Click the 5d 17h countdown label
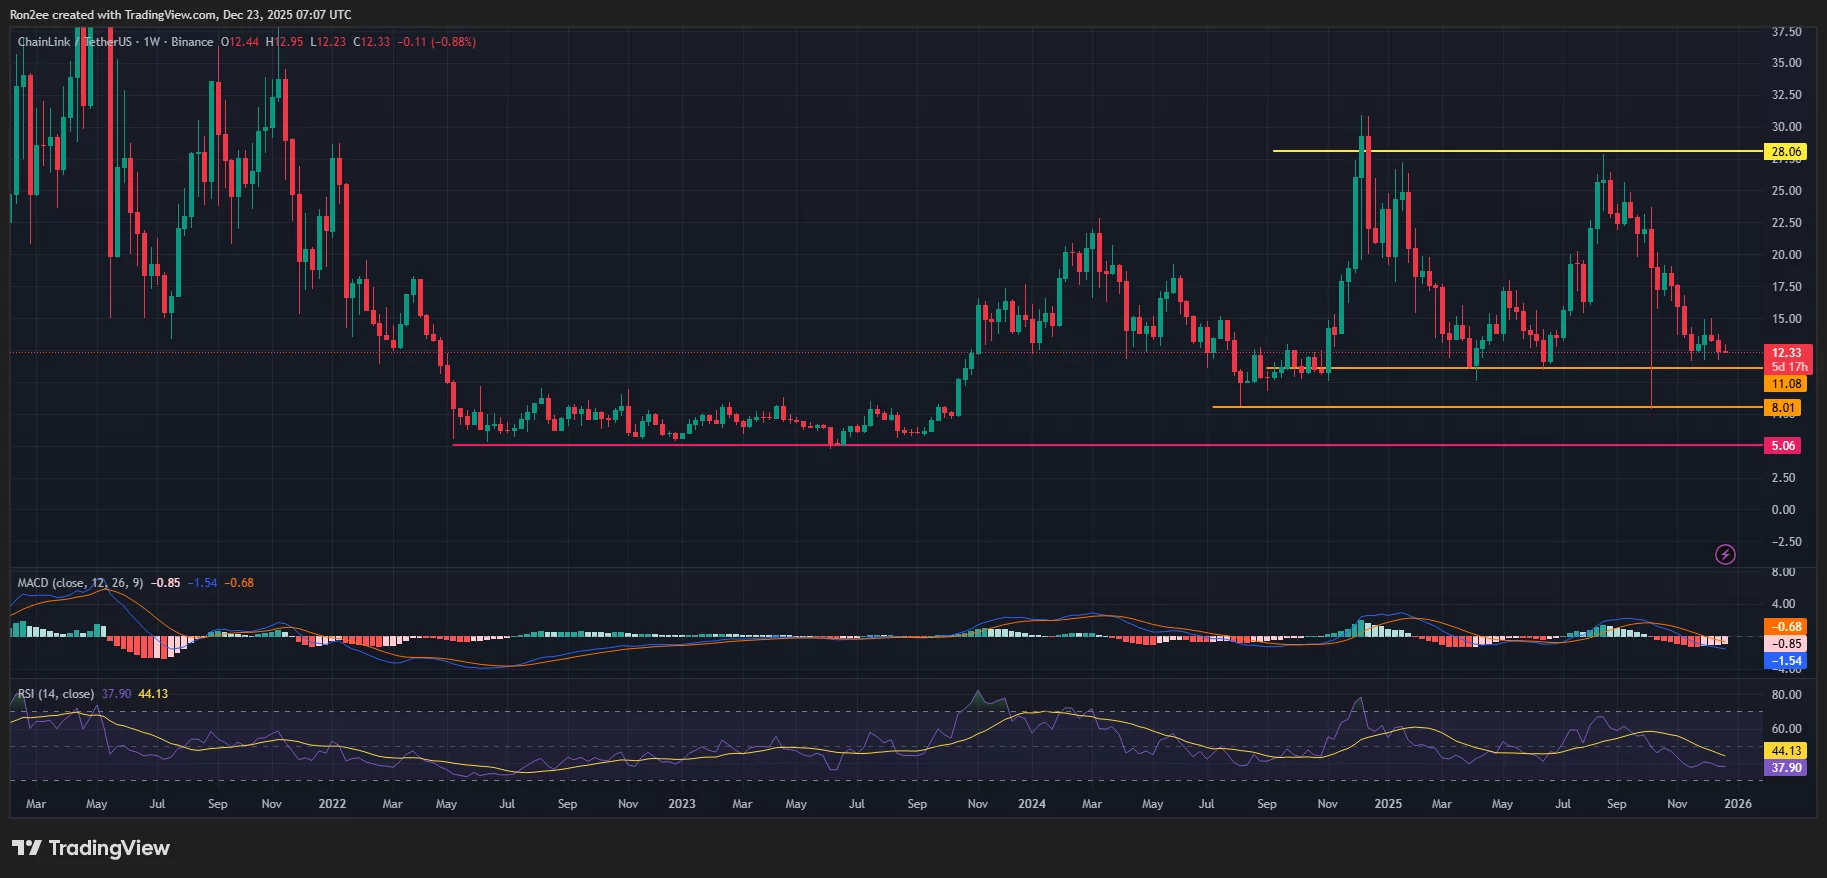The image size is (1827, 878). (1788, 367)
